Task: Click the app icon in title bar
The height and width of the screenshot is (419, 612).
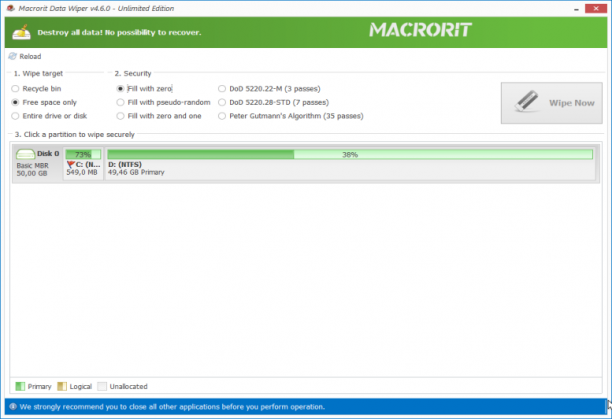Action: point(11,8)
